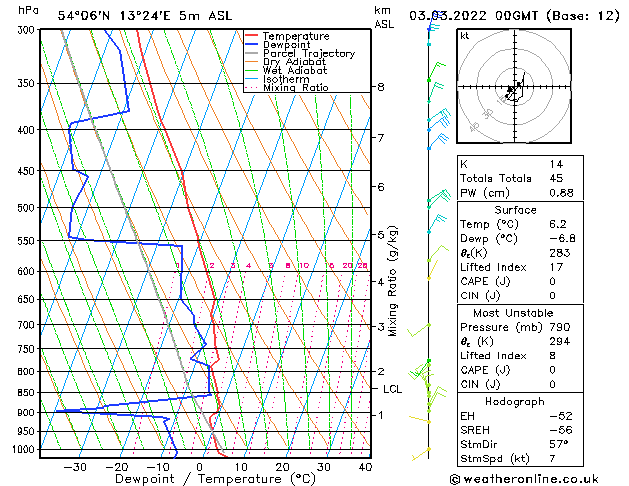The image size is (629, 486).
Task: Click the weatheronline.co.uk copyright text
Action: pos(524,479)
